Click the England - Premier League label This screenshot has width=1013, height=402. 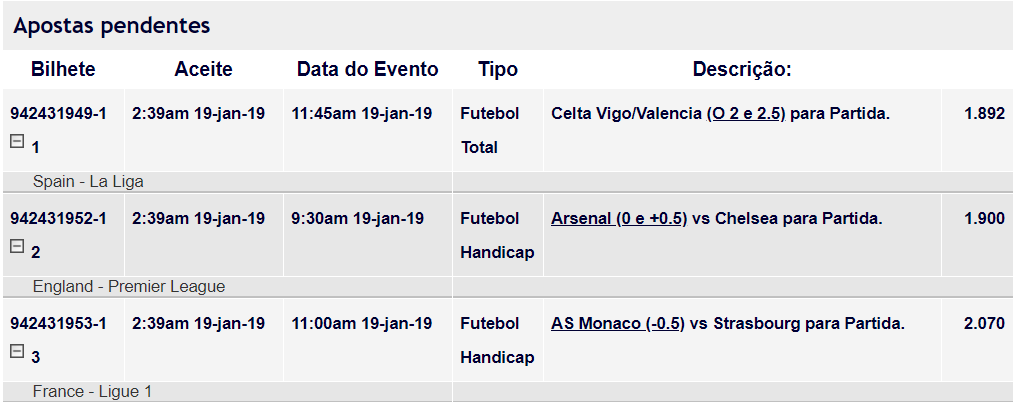click(x=129, y=286)
